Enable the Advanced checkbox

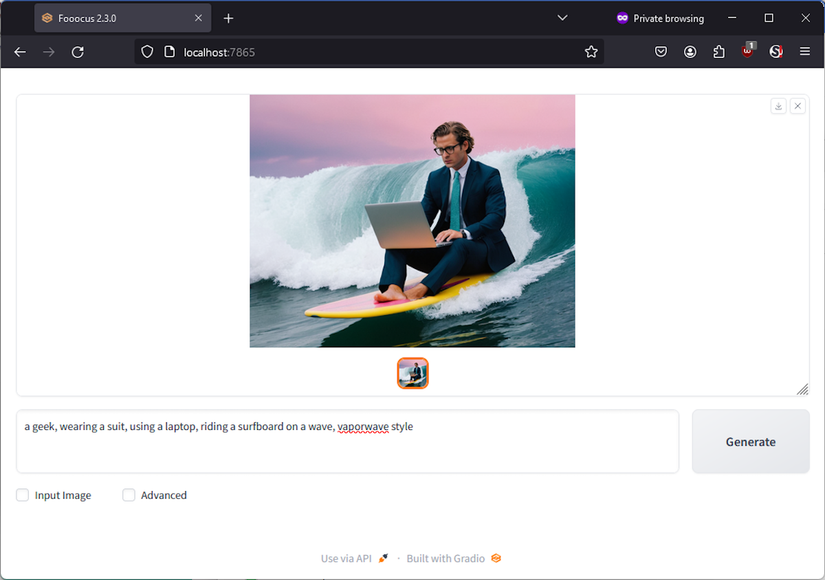point(128,495)
